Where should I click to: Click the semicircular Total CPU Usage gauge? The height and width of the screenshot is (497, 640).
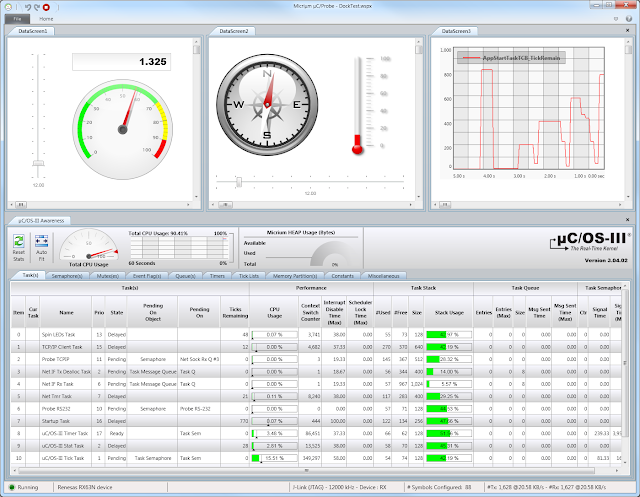point(89,244)
